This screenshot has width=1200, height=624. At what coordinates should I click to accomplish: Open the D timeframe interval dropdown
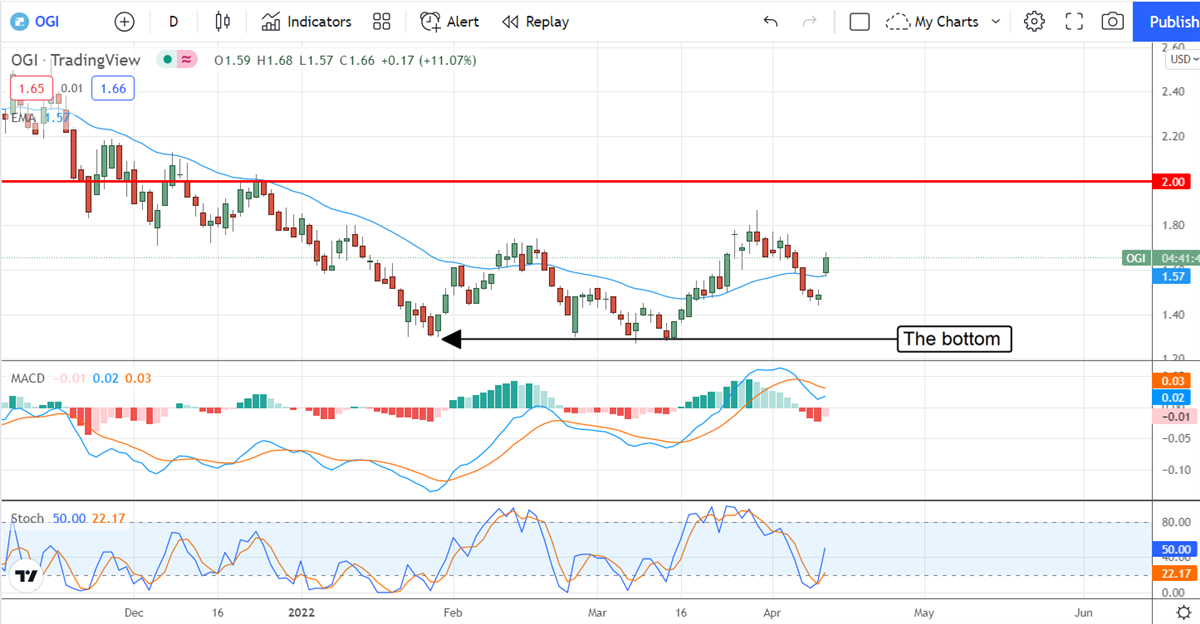(173, 21)
